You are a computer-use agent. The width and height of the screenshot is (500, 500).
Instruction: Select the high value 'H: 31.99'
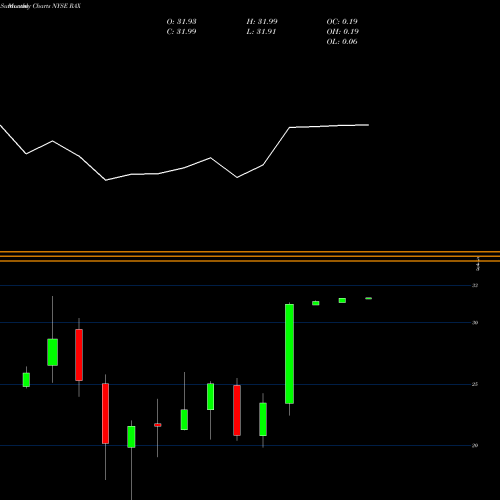pyautogui.click(x=262, y=22)
